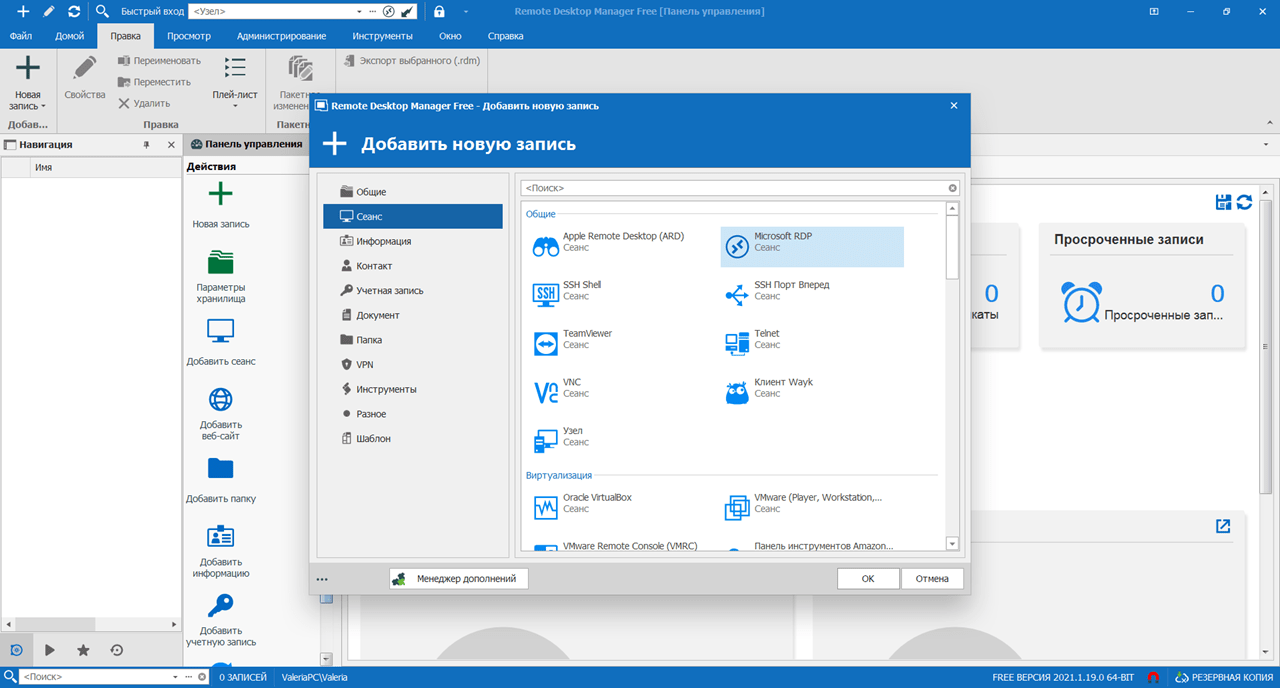
Task: Click entry list vertical scrollbar thumb
Action: tap(952, 246)
